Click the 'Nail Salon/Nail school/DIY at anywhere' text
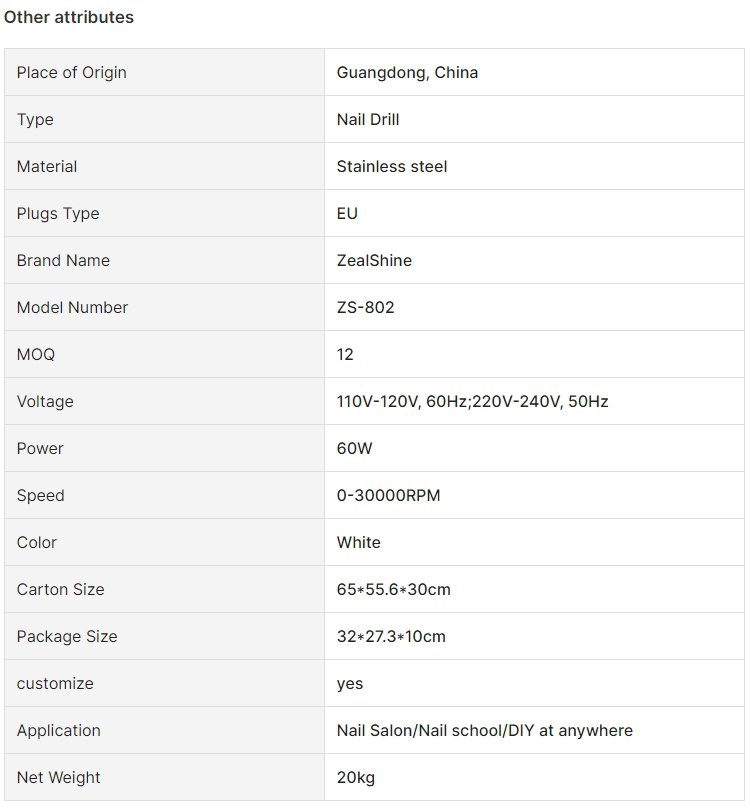Viewport: 750px width, 809px height. point(484,730)
